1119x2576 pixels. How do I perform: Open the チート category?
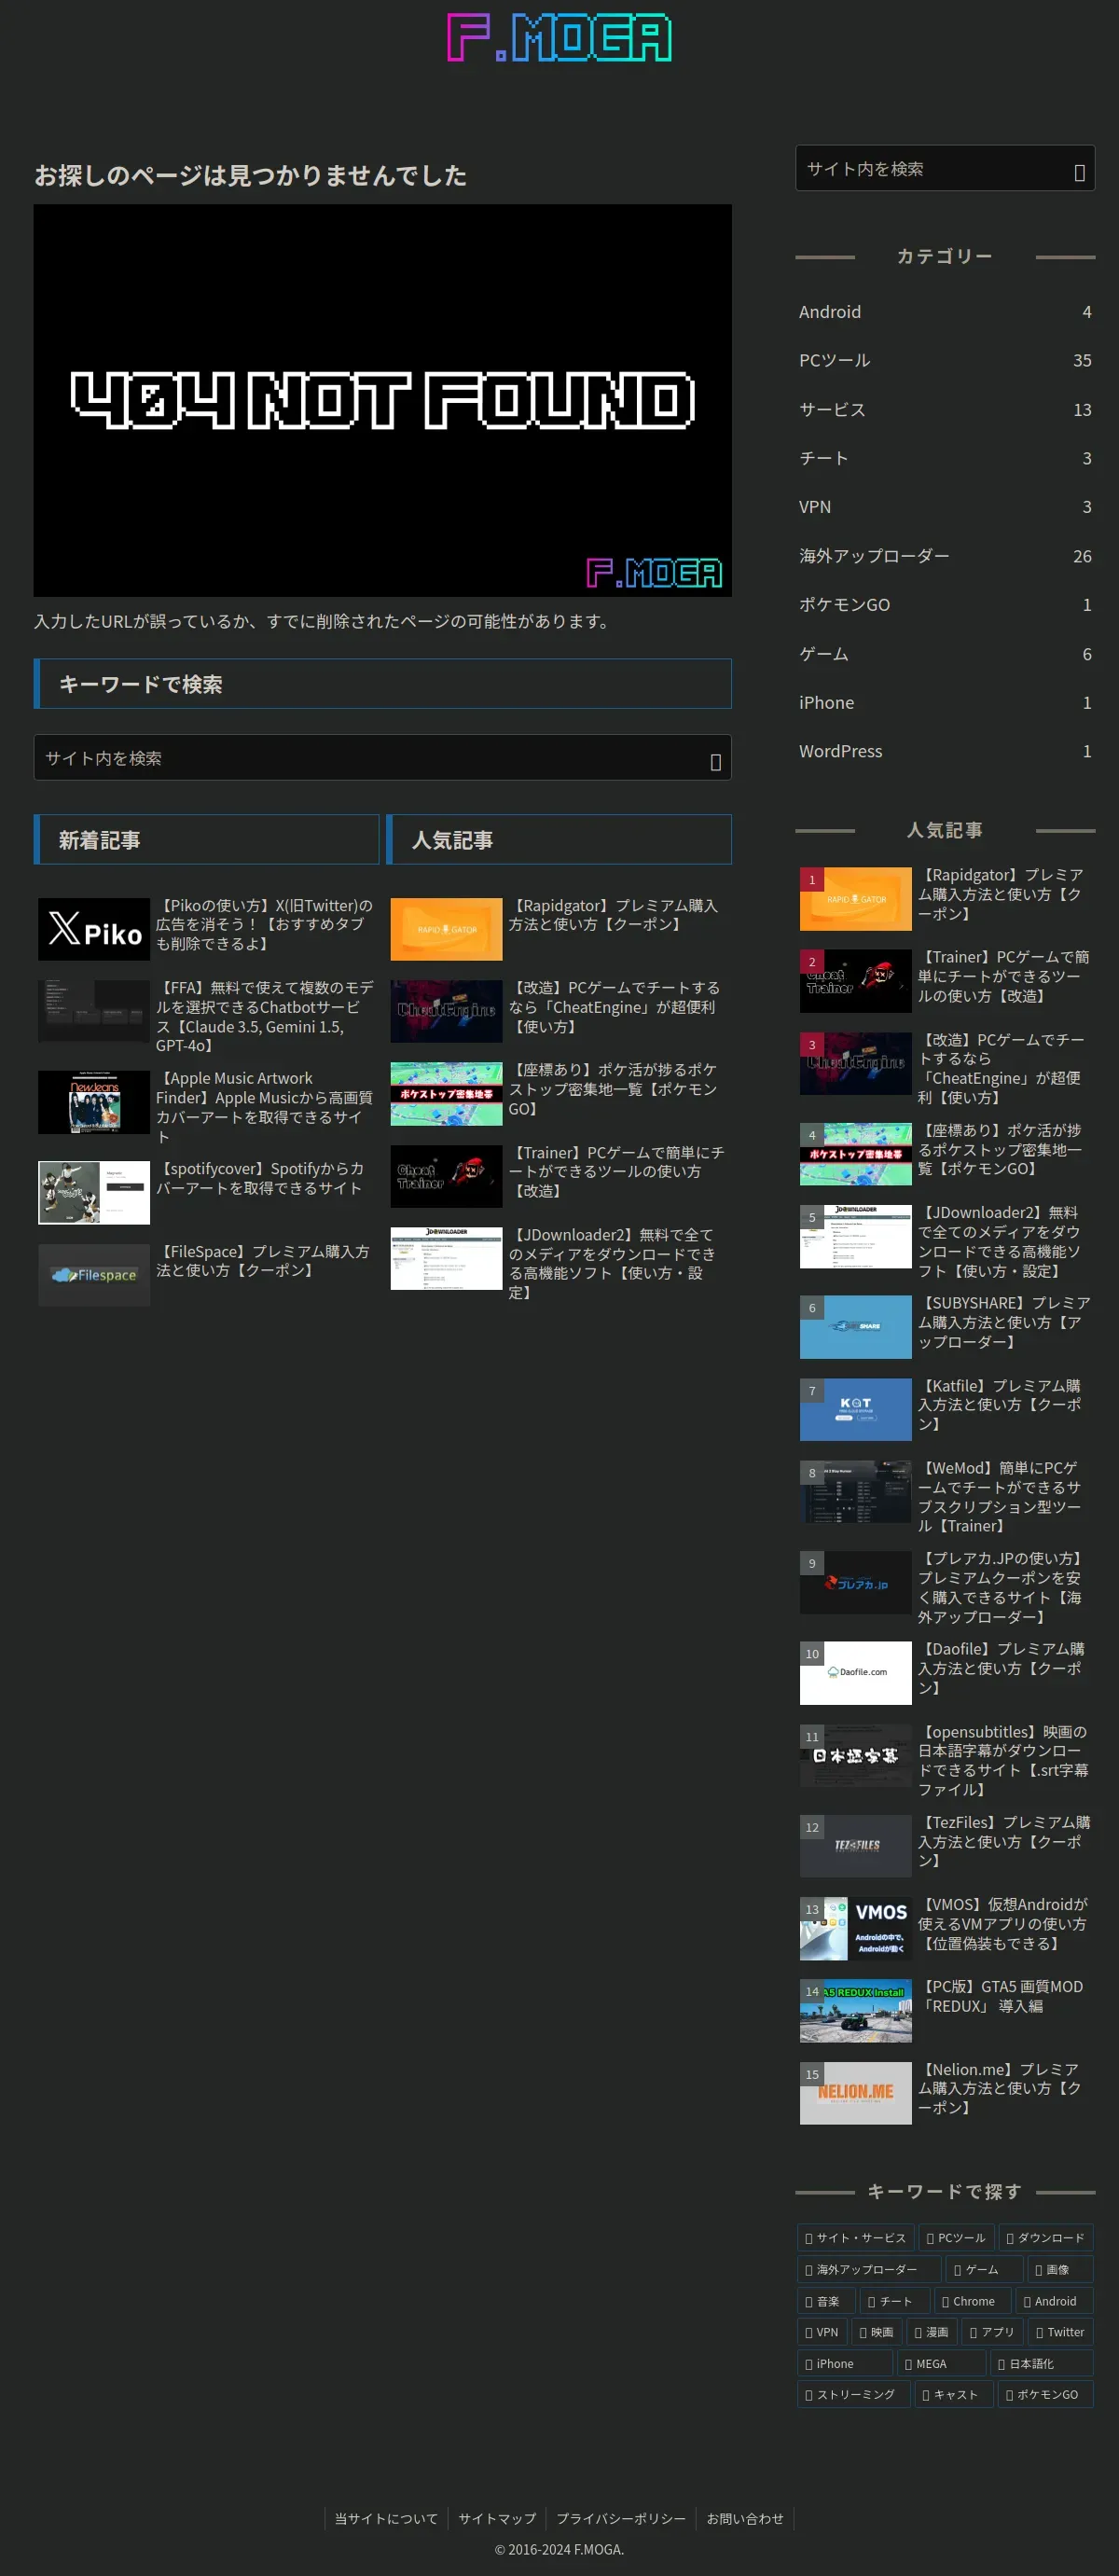(x=945, y=458)
